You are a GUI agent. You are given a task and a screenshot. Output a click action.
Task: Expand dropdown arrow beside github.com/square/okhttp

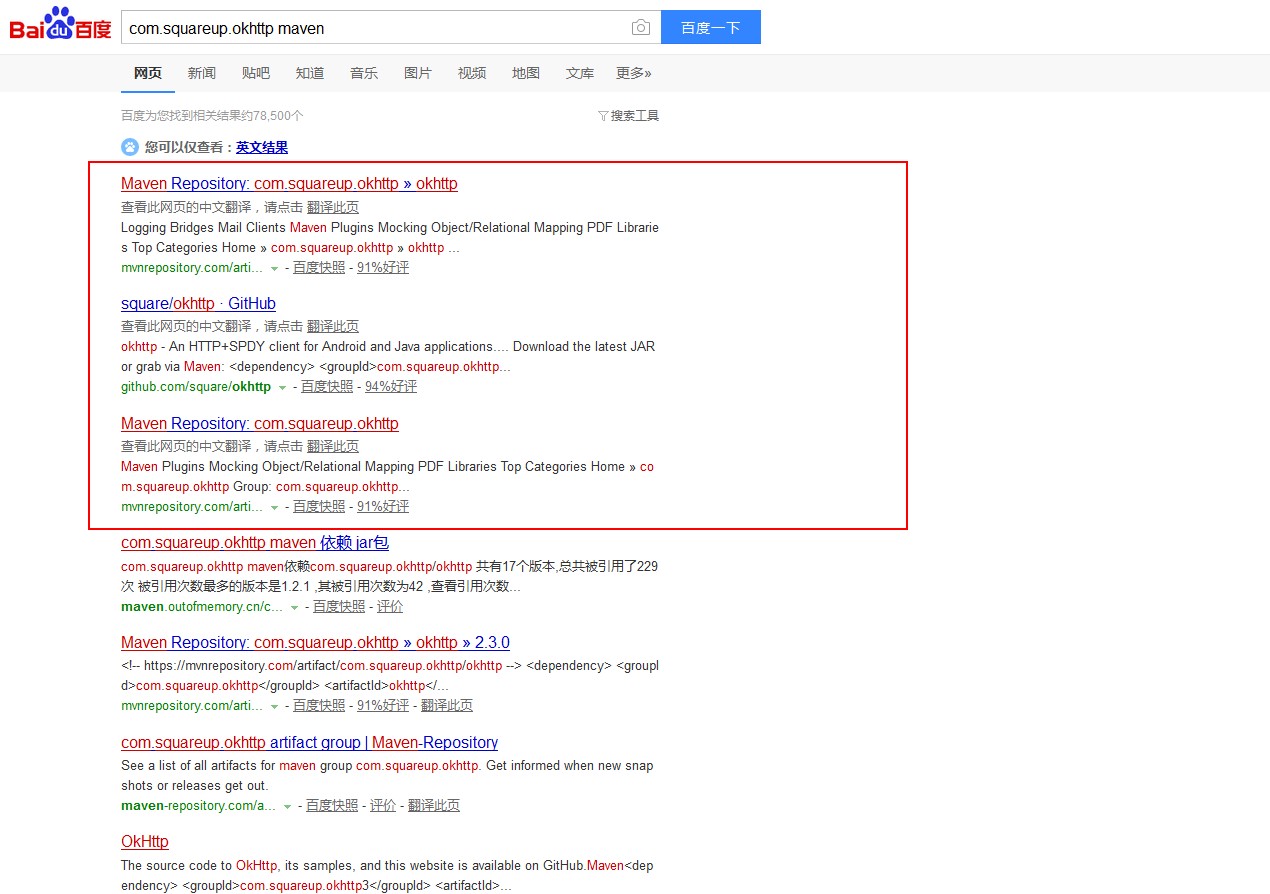(282, 387)
